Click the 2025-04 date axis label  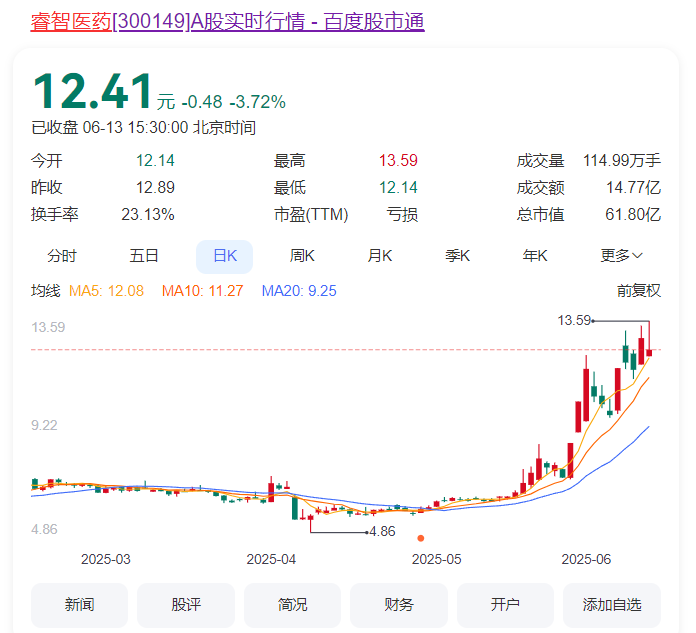pyautogui.click(x=271, y=559)
